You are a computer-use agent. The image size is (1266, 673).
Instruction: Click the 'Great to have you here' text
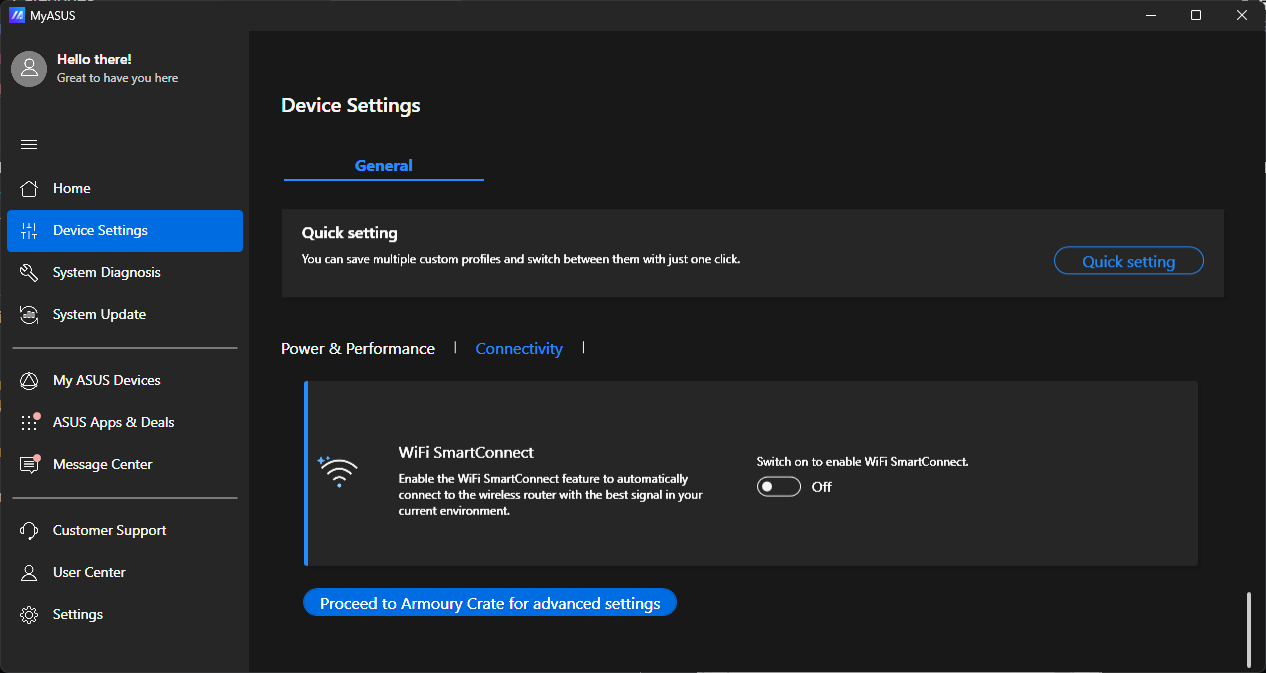(x=118, y=78)
